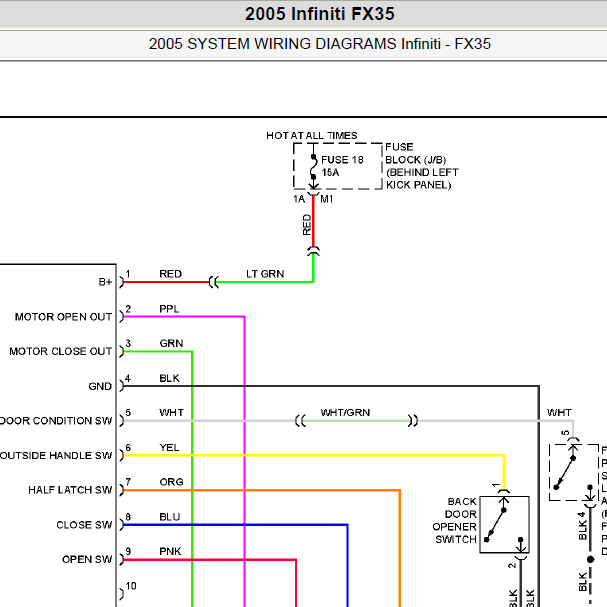The width and height of the screenshot is (607, 607).
Task: Click the 'WHT/GRN' wire label
Action: pyautogui.click(x=345, y=412)
